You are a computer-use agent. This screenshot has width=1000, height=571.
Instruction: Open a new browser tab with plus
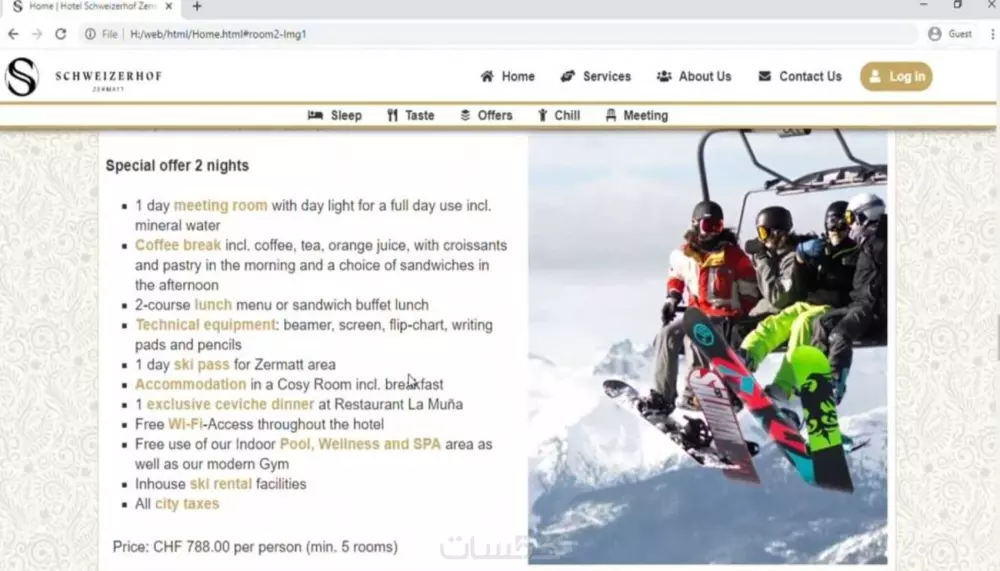[197, 6]
